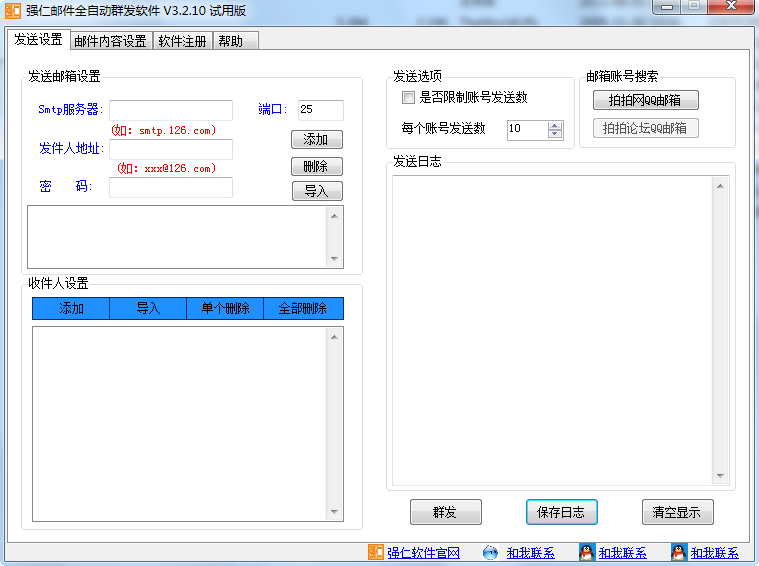
Task: Click 添加 button for sender mailbox
Action: pyautogui.click(x=317, y=139)
